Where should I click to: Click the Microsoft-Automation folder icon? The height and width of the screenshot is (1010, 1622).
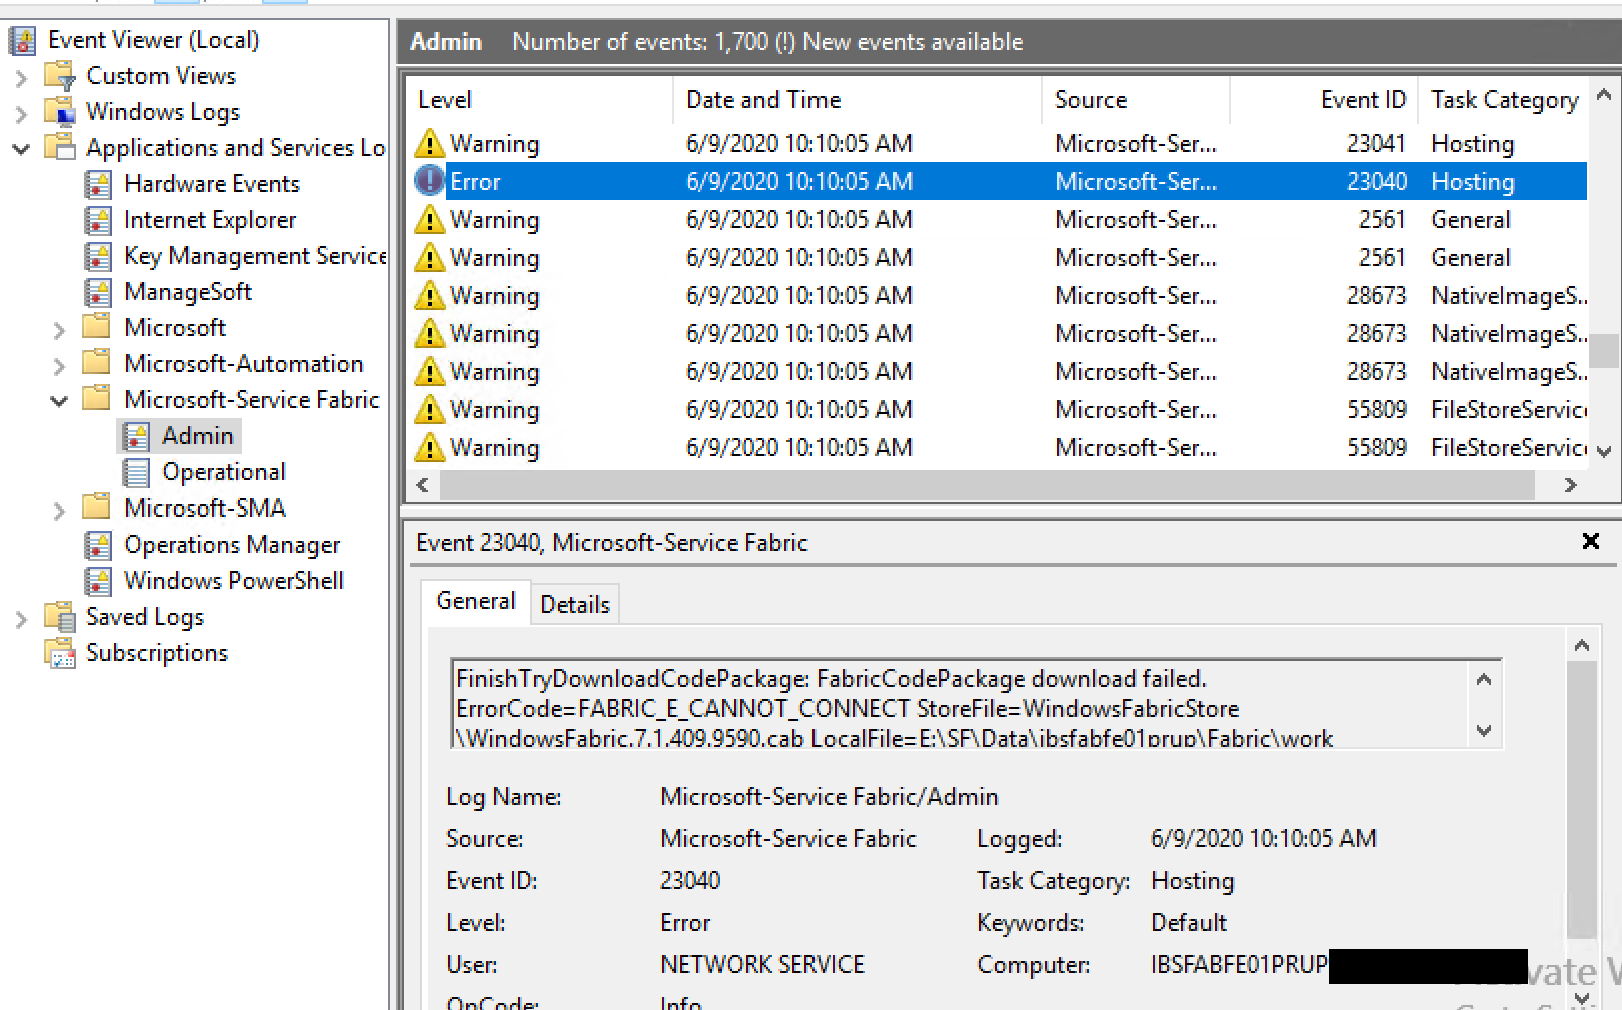tap(97, 363)
